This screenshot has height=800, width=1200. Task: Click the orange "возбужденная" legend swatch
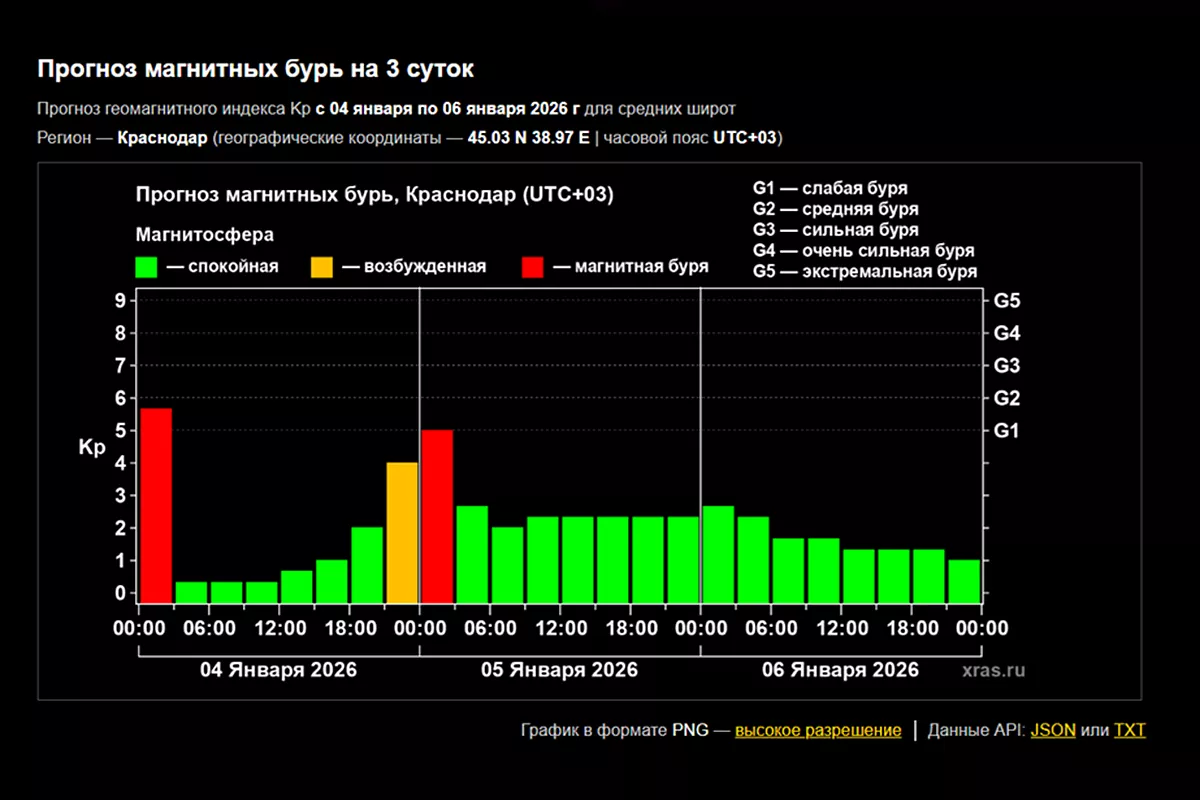coord(322,267)
